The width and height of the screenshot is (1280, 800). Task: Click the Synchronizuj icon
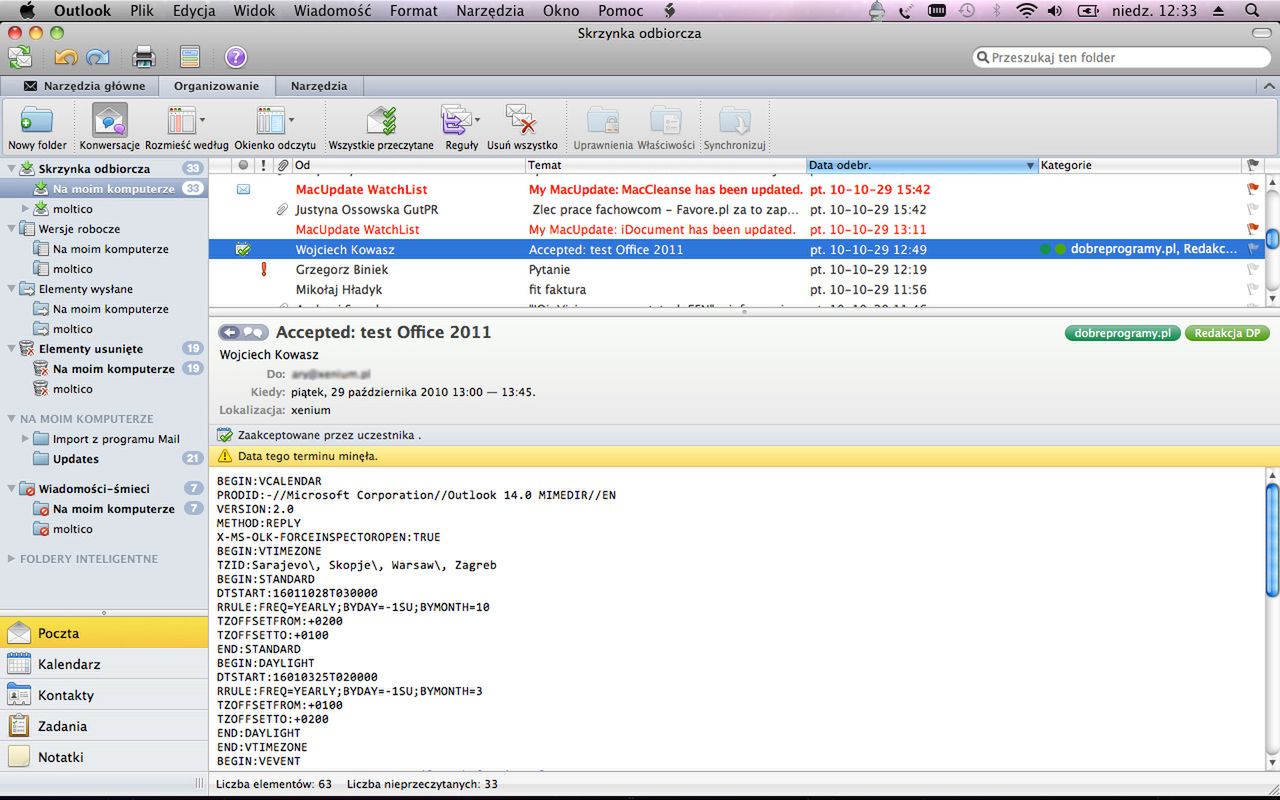tap(734, 127)
